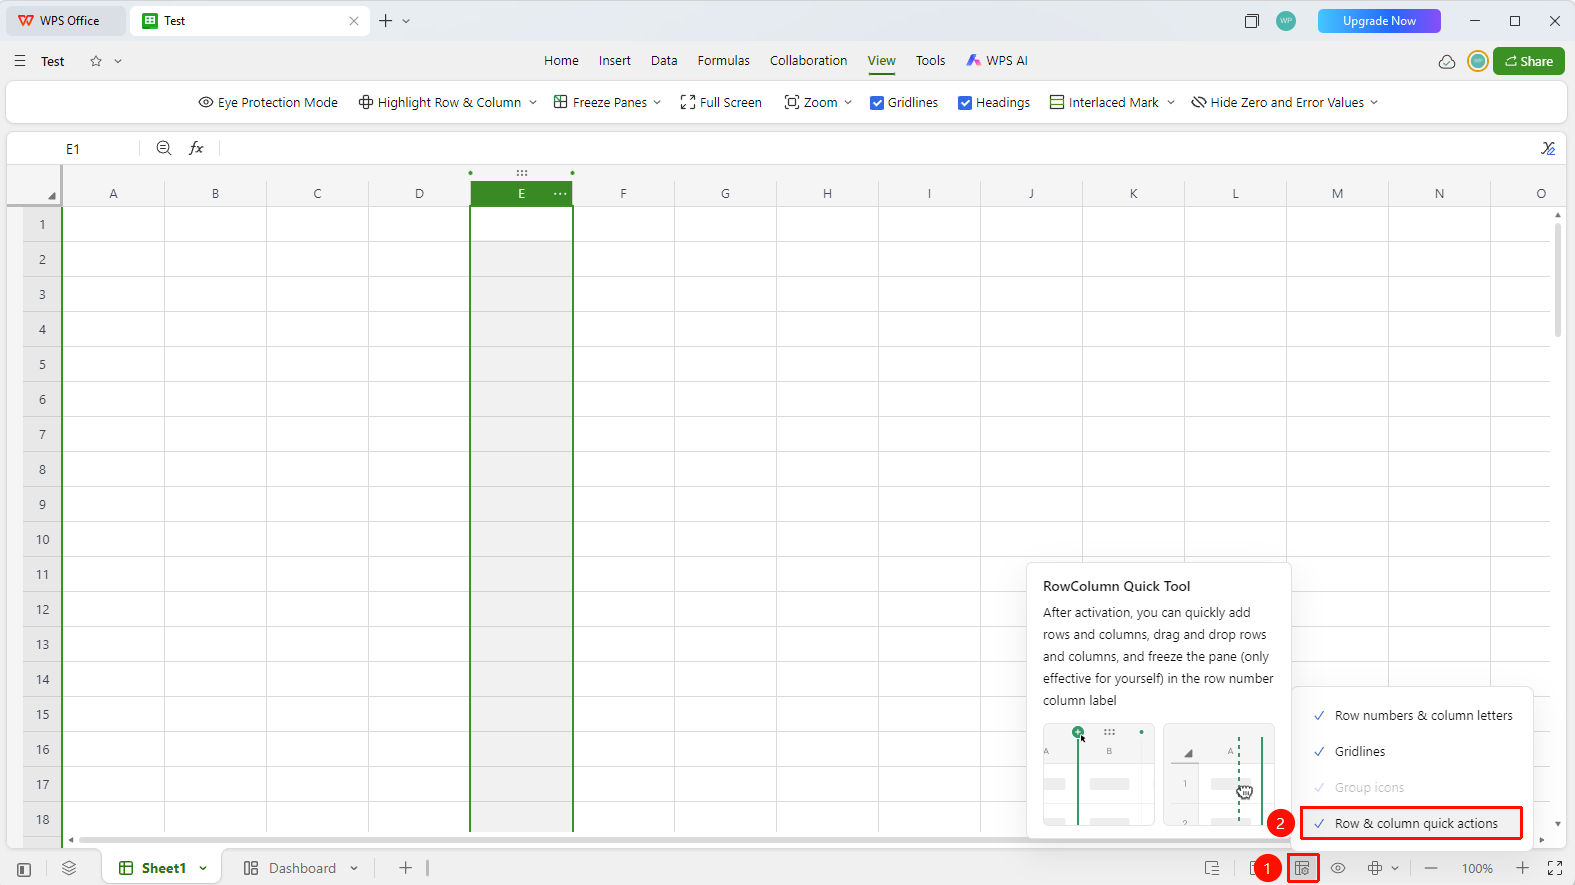
Task: Toggle the sidebar panel icon in the status bar
Action: point(24,869)
